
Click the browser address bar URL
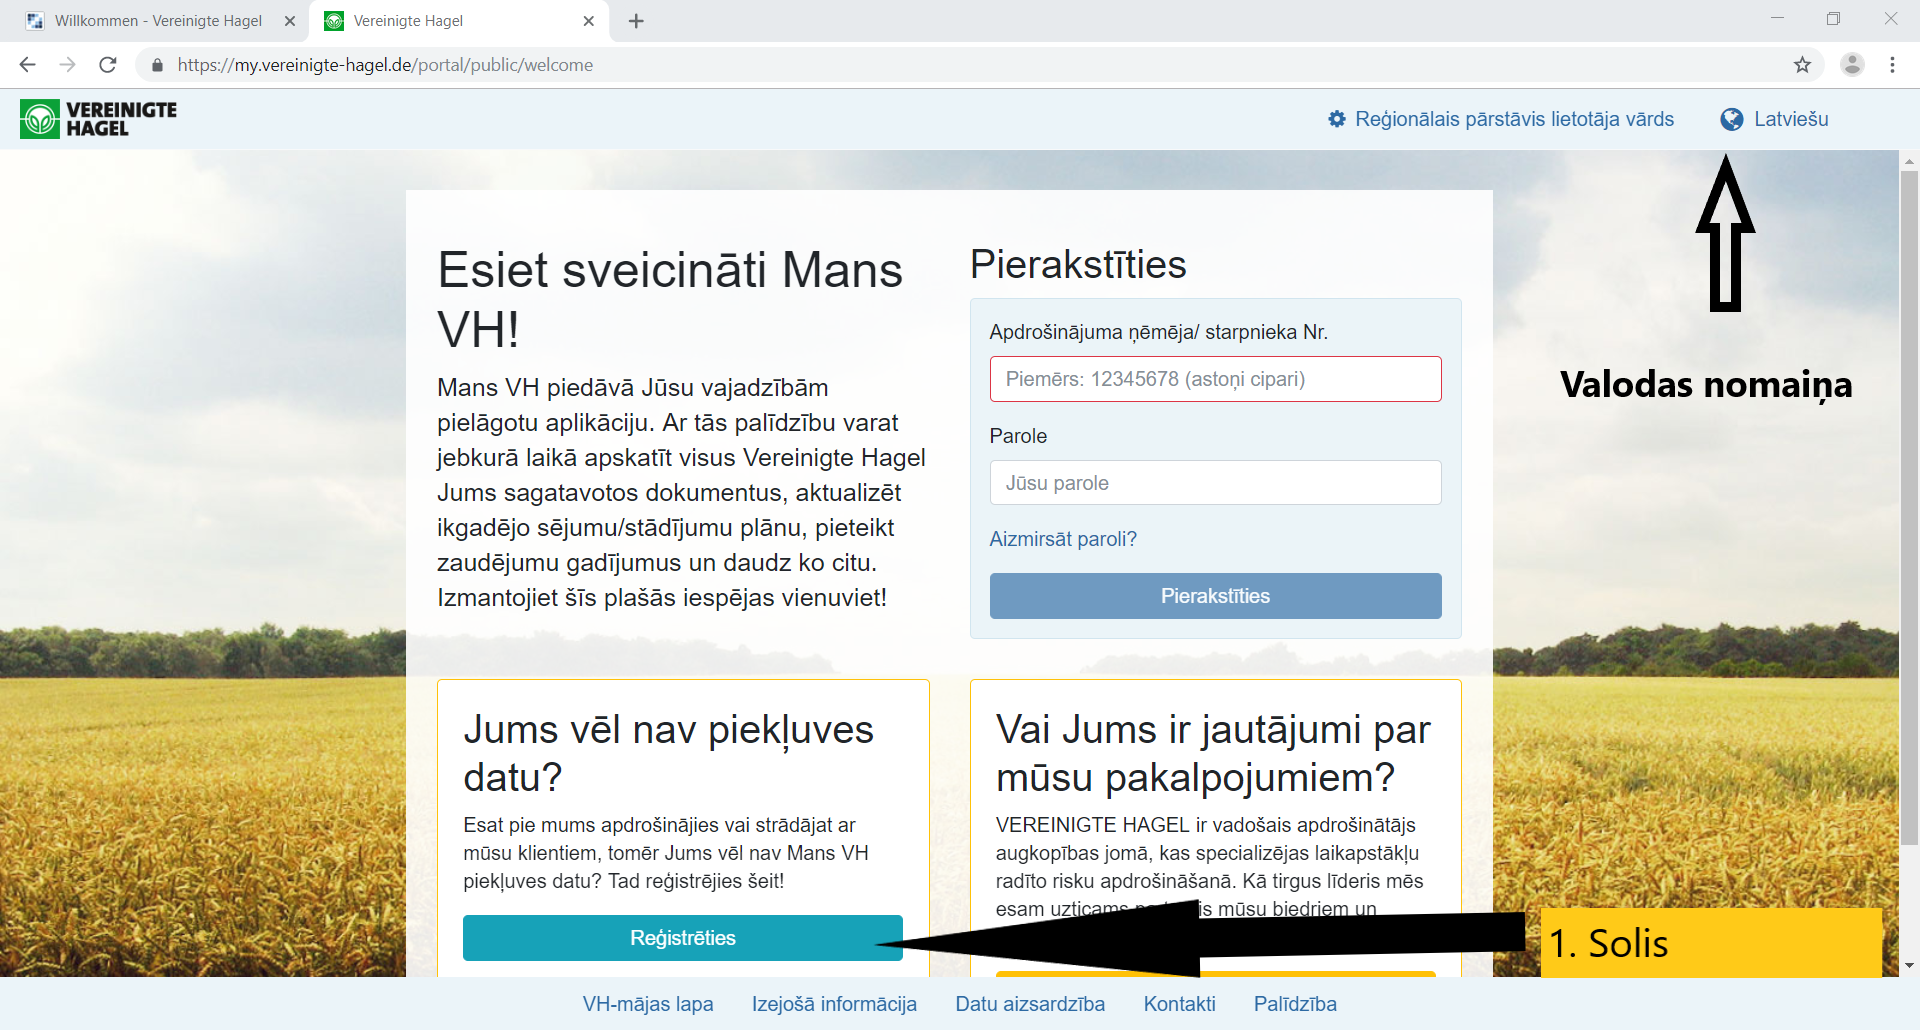pos(385,65)
